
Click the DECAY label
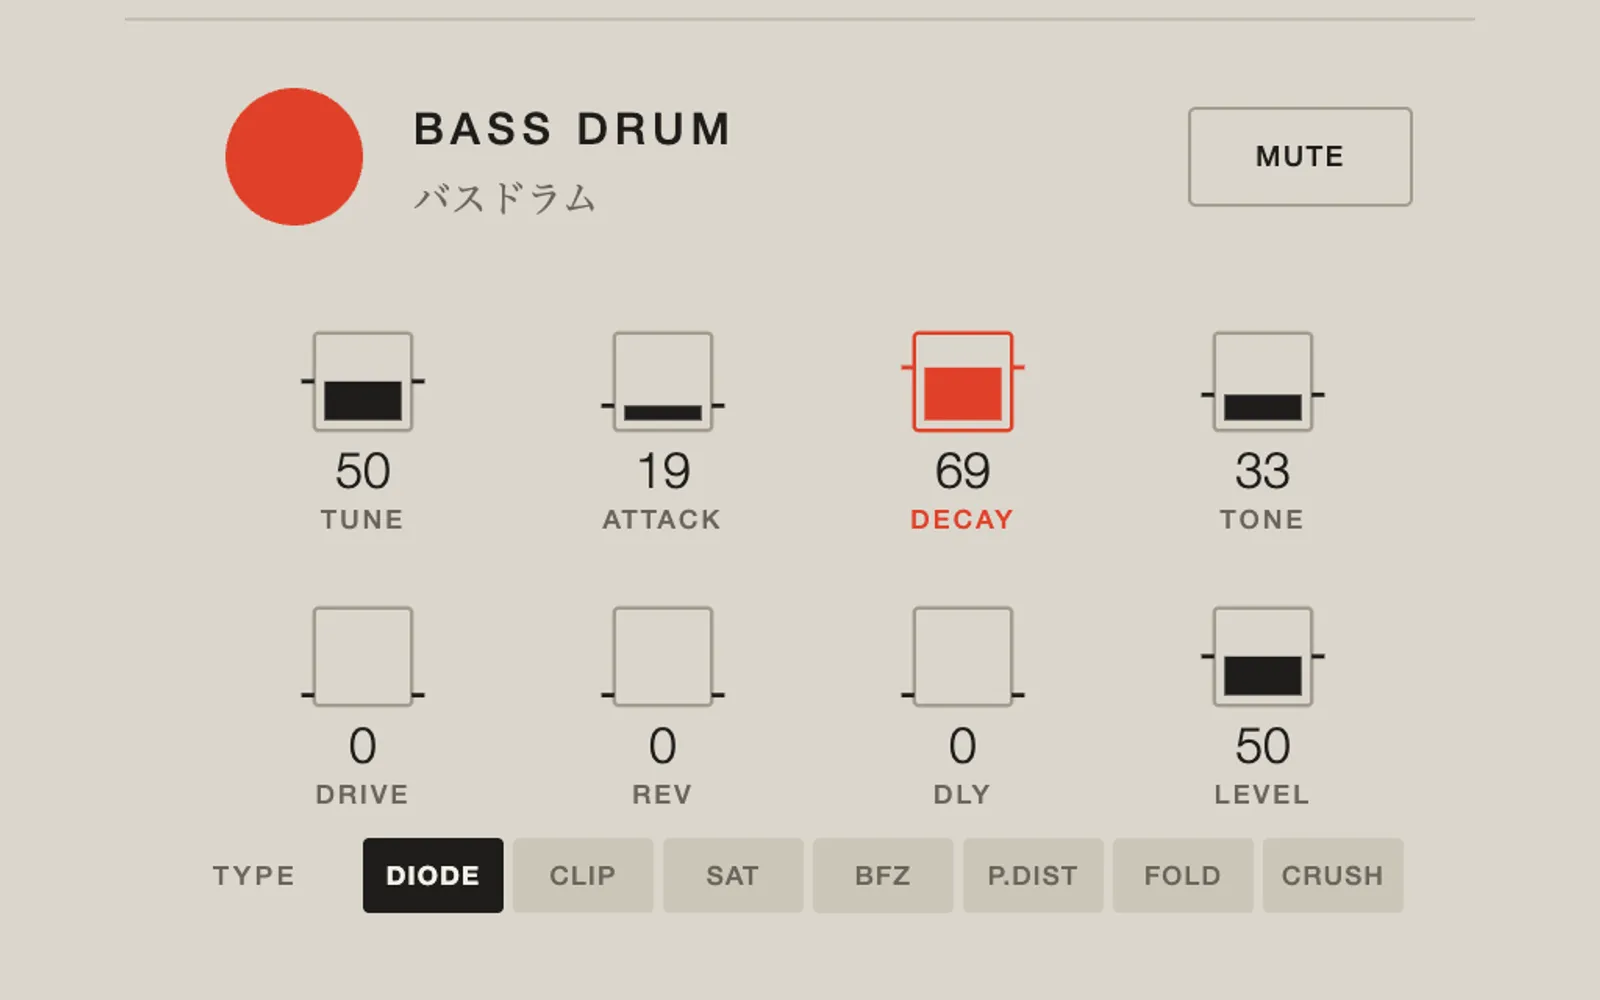(x=962, y=520)
